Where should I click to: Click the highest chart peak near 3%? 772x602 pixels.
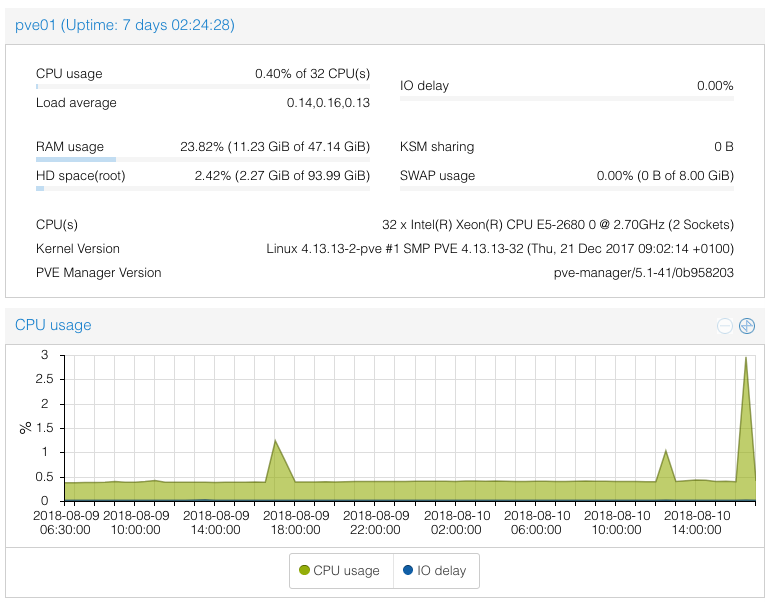(x=746, y=360)
